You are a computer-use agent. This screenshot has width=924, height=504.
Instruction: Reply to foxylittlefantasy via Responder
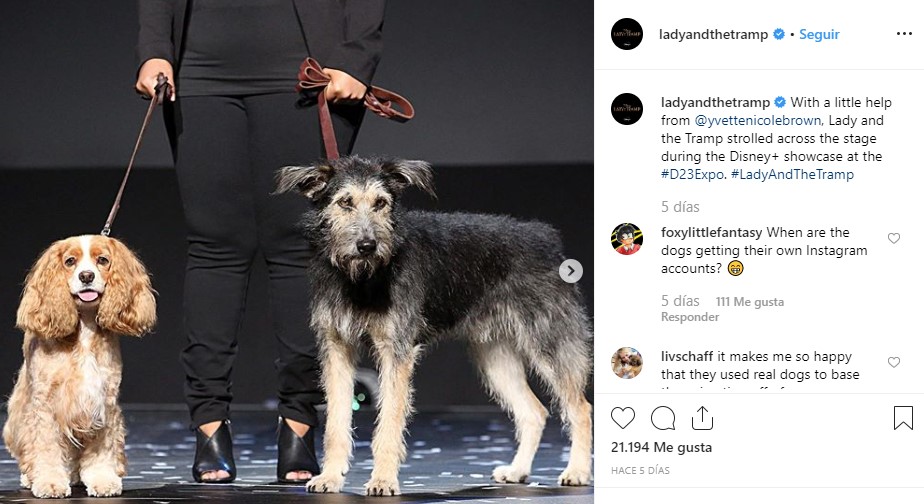pyautogui.click(x=690, y=317)
